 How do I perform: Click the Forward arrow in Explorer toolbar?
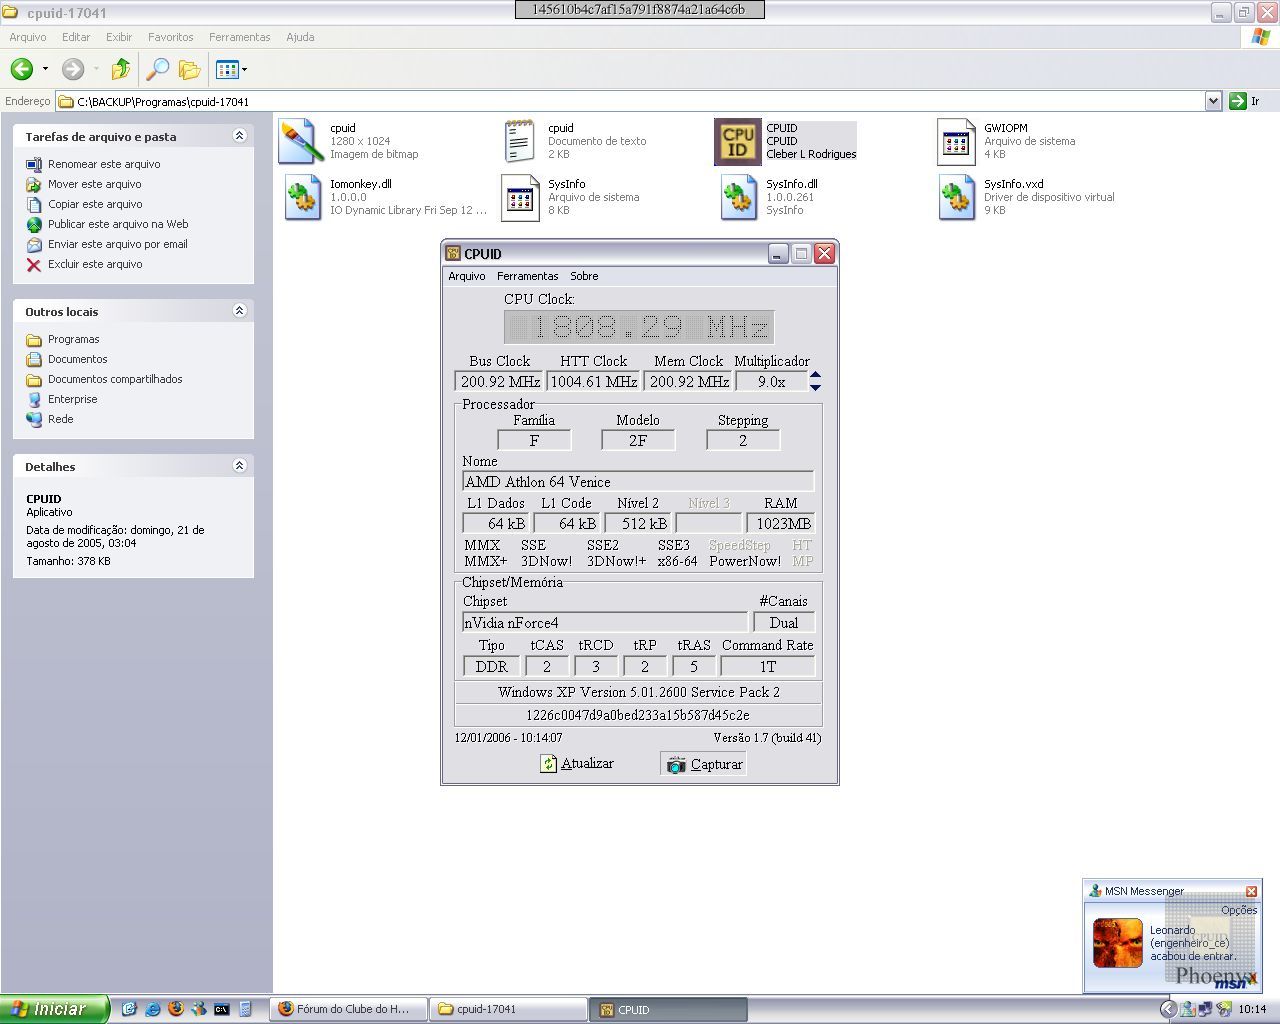pos(72,69)
